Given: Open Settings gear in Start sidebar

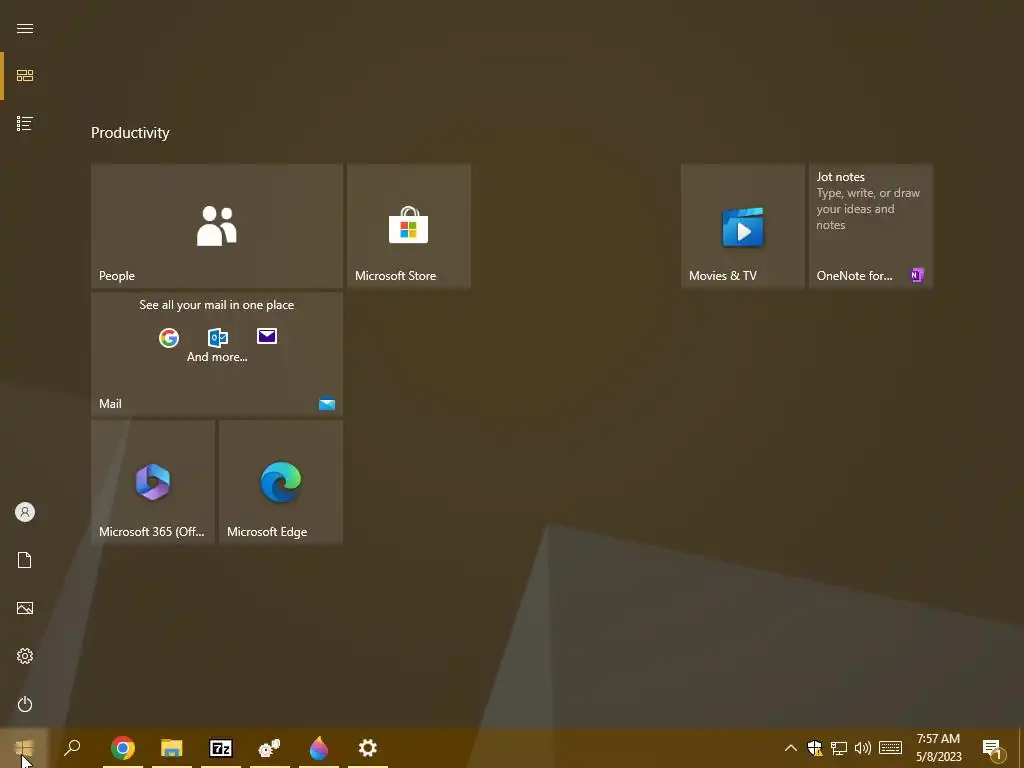Looking at the screenshot, I should coord(25,656).
